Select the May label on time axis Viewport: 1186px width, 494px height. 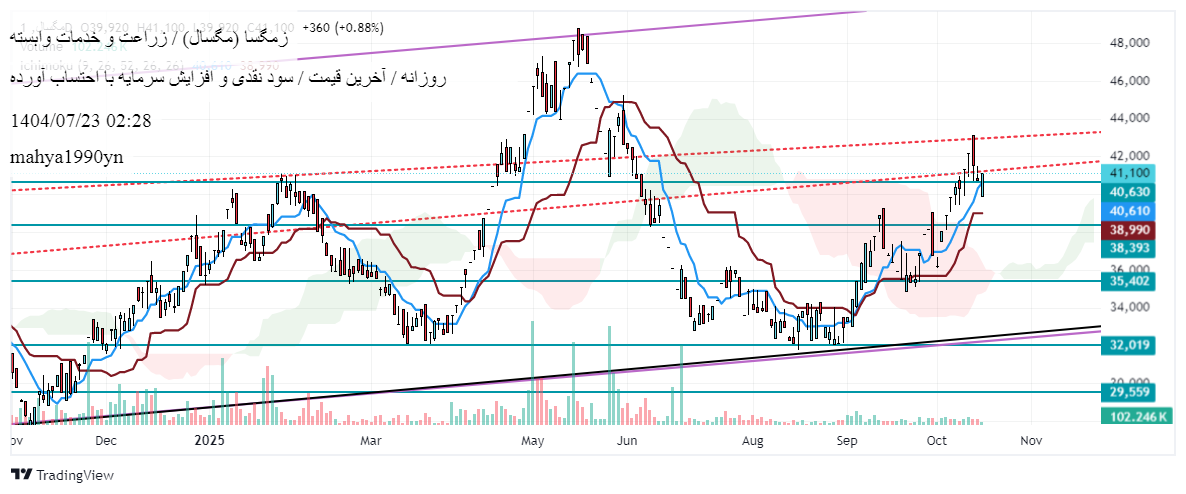pyautogui.click(x=531, y=439)
